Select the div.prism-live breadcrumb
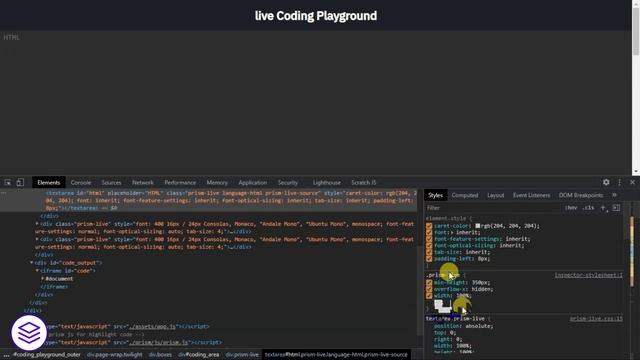 pyautogui.click(x=242, y=355)
